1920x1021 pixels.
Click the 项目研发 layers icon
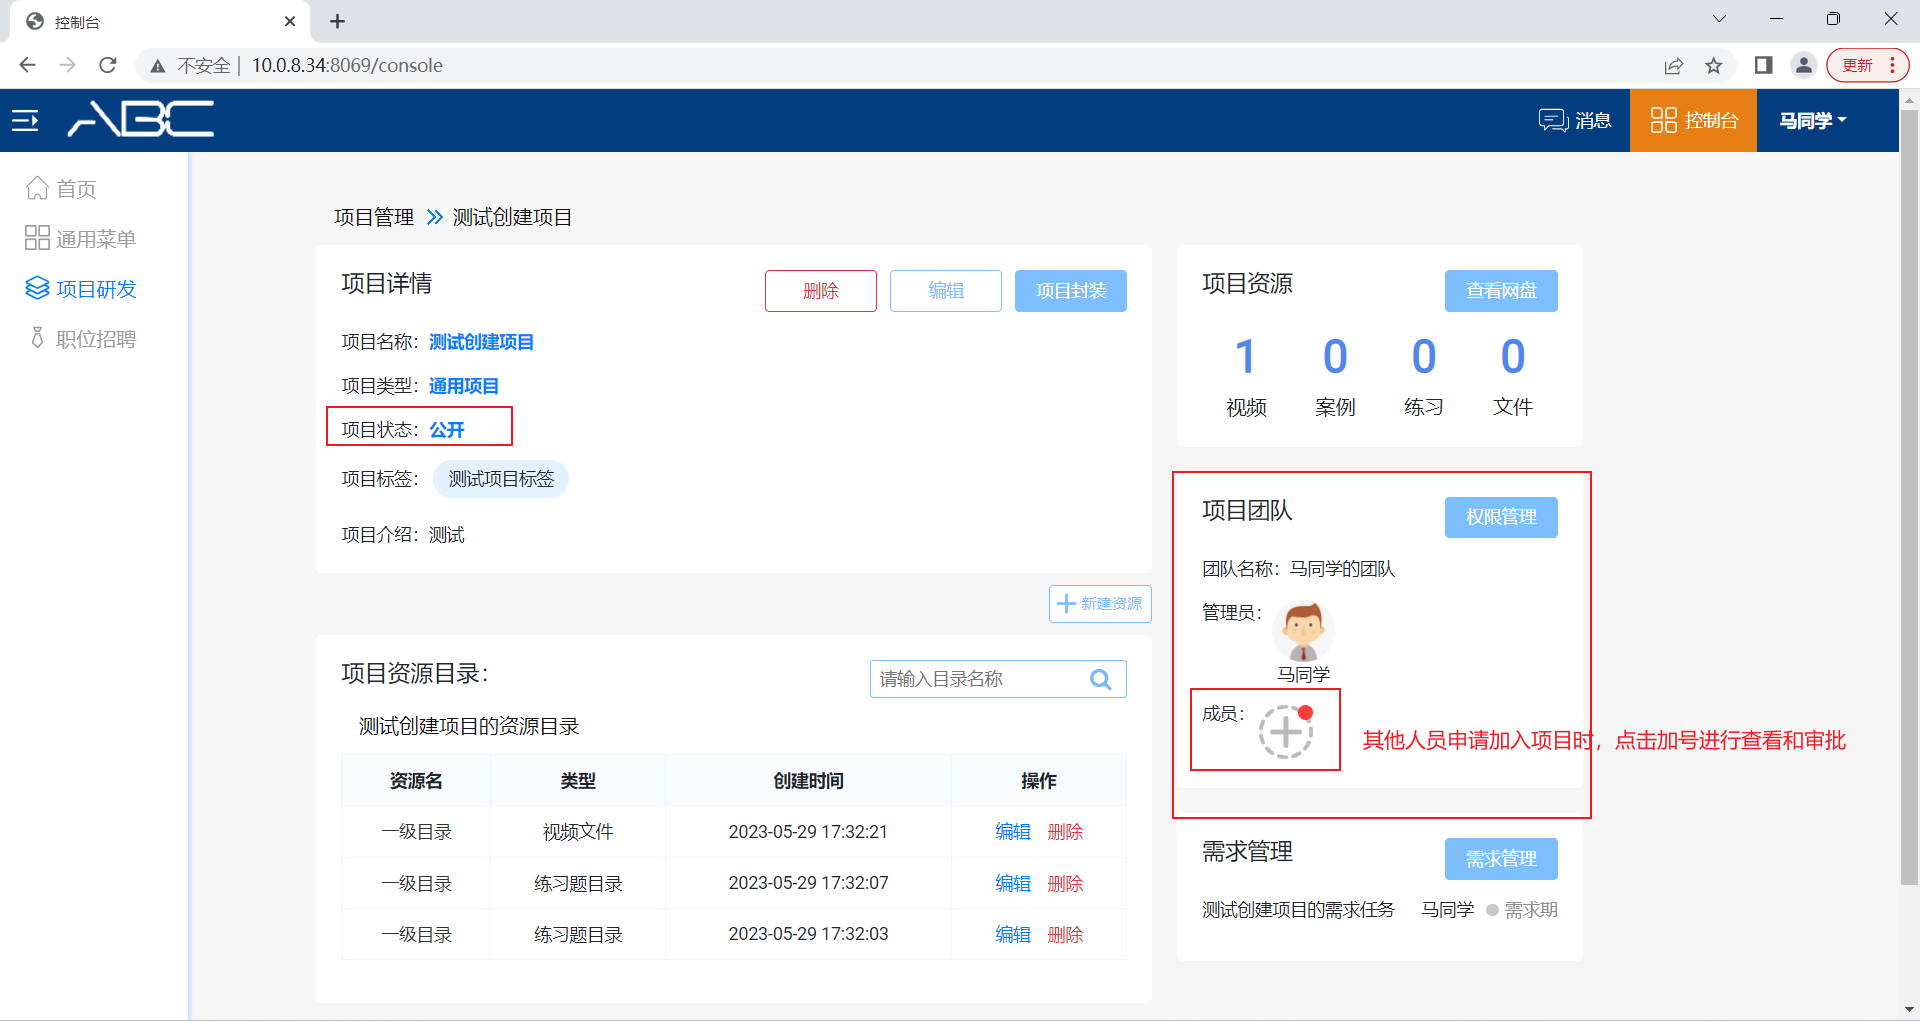click(37, 288)
